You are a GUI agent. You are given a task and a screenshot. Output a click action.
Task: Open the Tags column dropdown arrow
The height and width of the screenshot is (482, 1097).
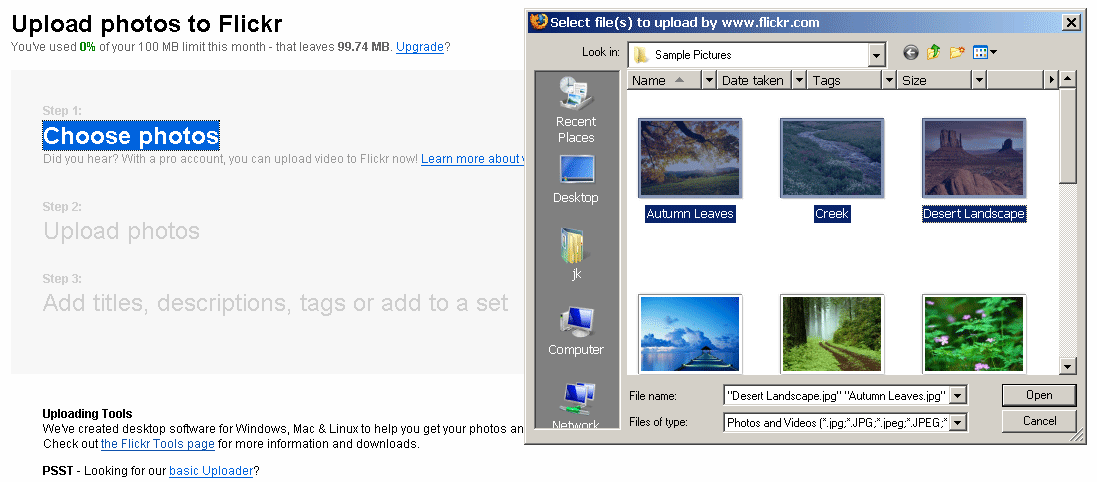pyautogui.click(x=889, y=80)
